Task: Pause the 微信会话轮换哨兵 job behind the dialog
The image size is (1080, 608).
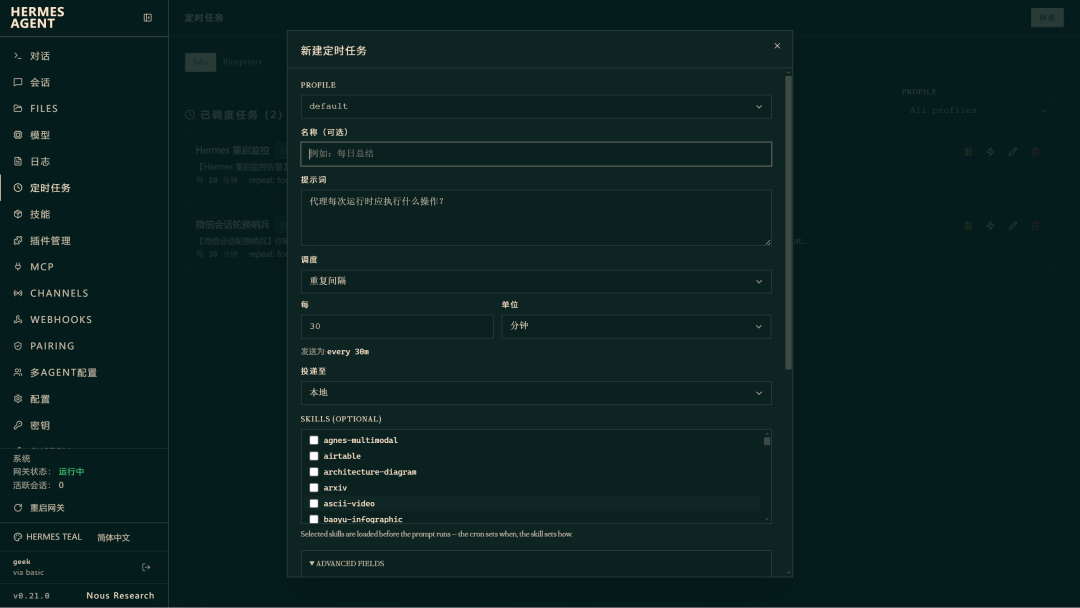Action: click(968, 225)
